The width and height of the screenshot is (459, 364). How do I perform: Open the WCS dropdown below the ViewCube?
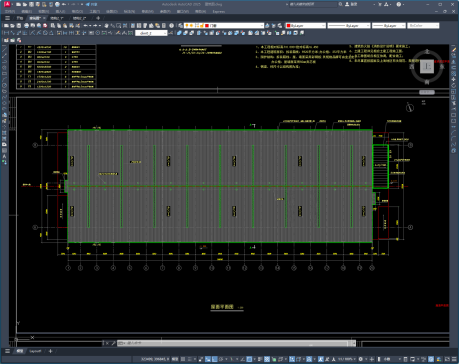[427, 92]
